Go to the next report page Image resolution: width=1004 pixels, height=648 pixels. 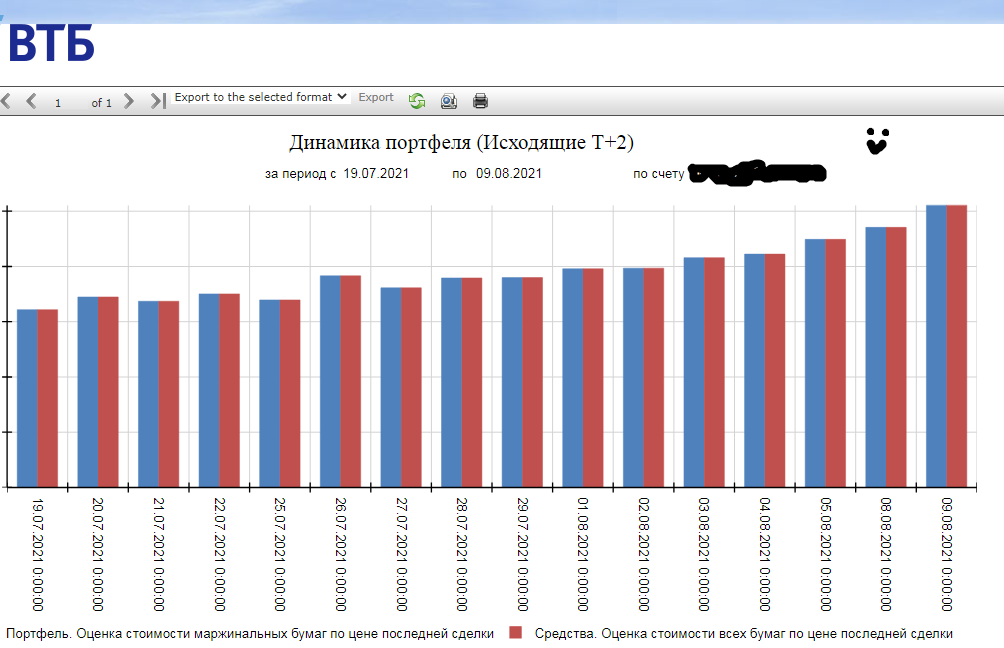coord(129,101)
